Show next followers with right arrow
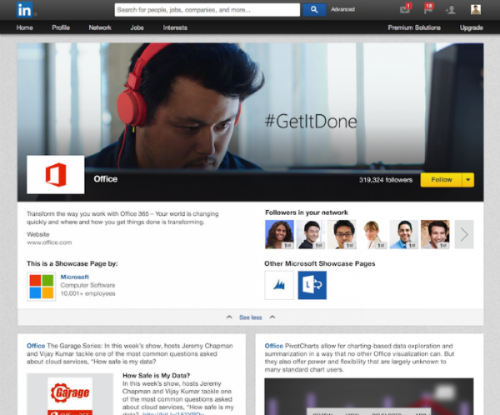The image size is (500, 415). pos(464,234)
